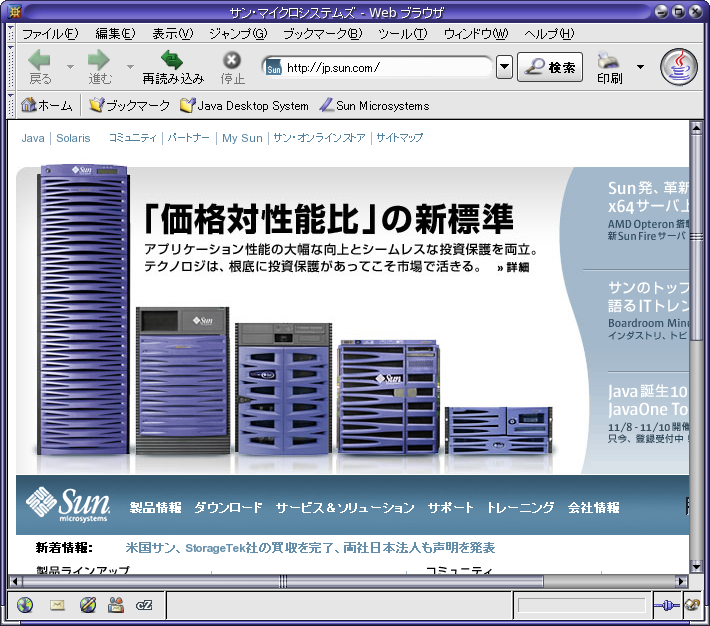The width and height of the screenshot is (710, 626).
Task: Open the ブックマーク(B) menu
Action: (x=322, y=34)
